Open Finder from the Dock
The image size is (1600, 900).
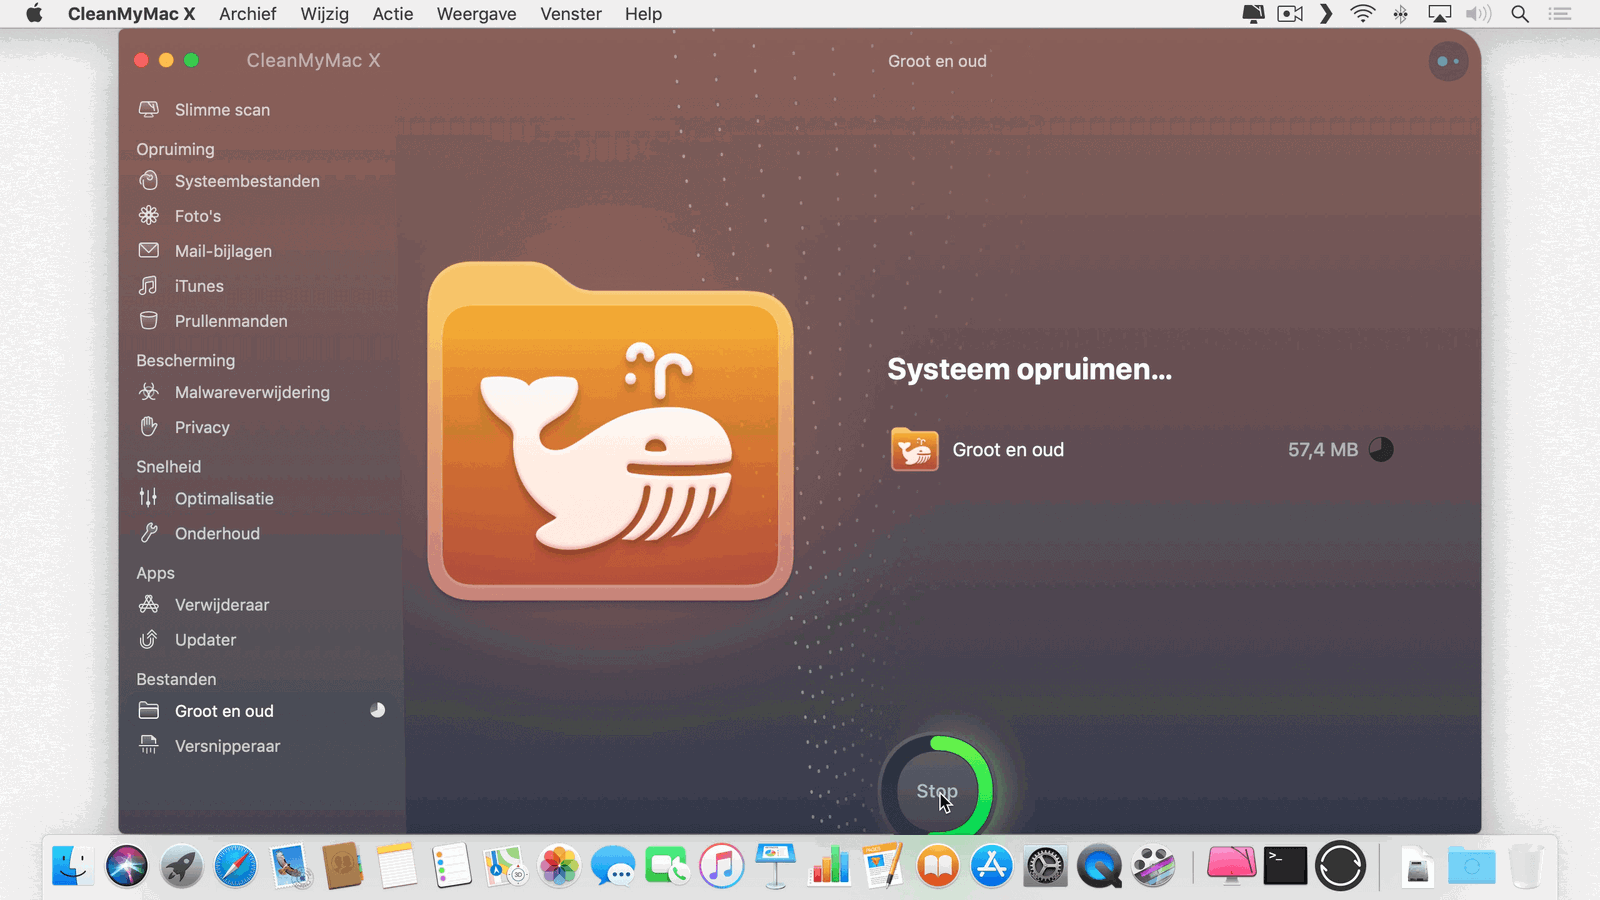[x=73, y=866]
